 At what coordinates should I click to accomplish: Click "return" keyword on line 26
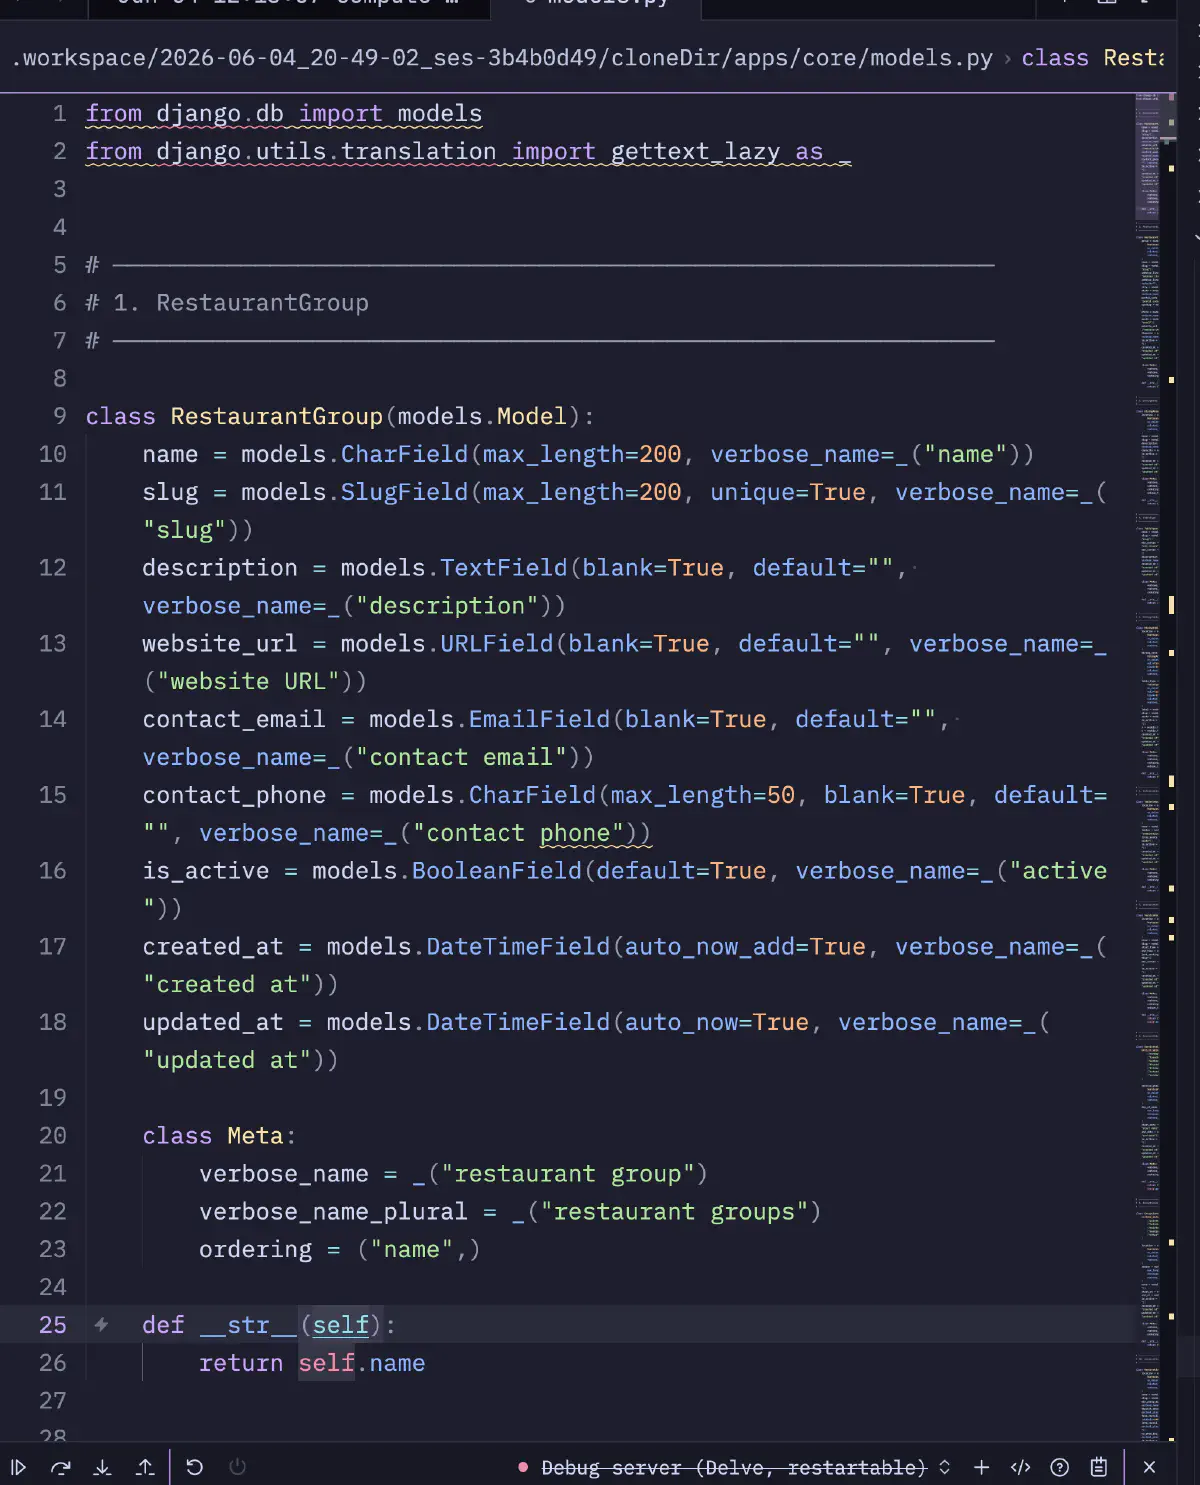241,1363
